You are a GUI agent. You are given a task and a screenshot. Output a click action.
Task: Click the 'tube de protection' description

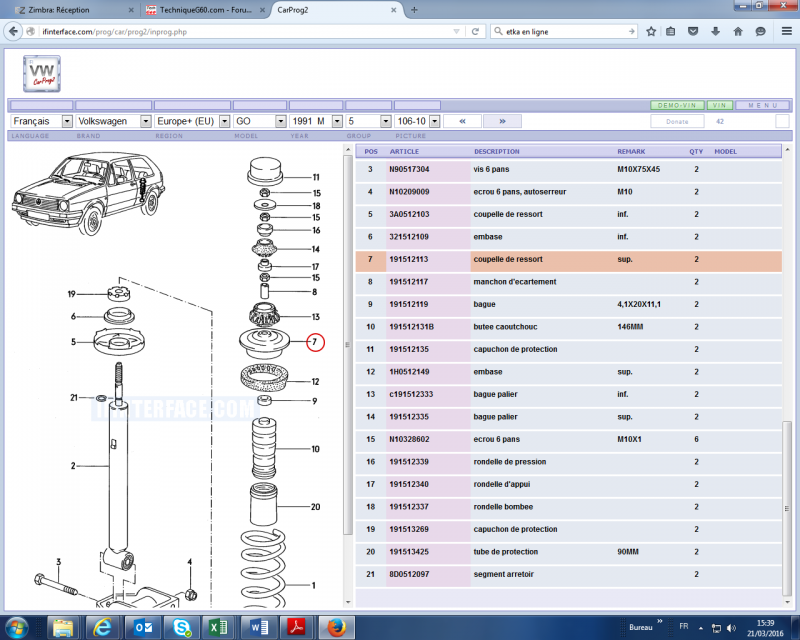pyautogui.click(x=506, y=552)
